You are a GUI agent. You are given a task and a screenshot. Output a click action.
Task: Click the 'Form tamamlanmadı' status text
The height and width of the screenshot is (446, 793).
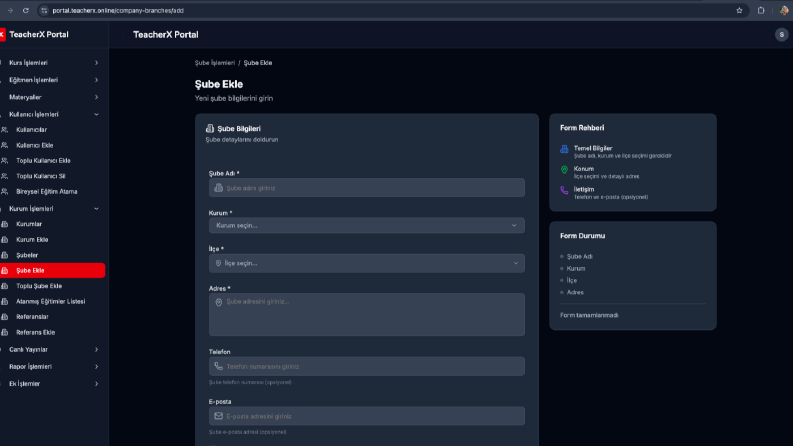coord(589,315)
